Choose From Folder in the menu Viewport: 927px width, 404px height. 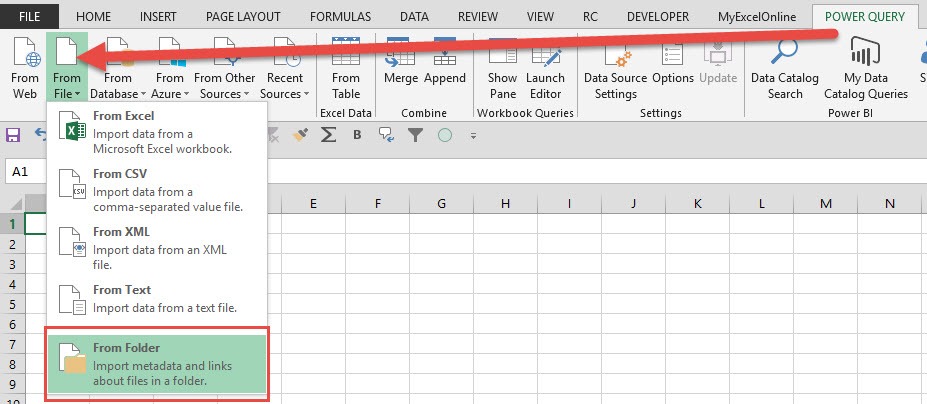pos(157,364)
